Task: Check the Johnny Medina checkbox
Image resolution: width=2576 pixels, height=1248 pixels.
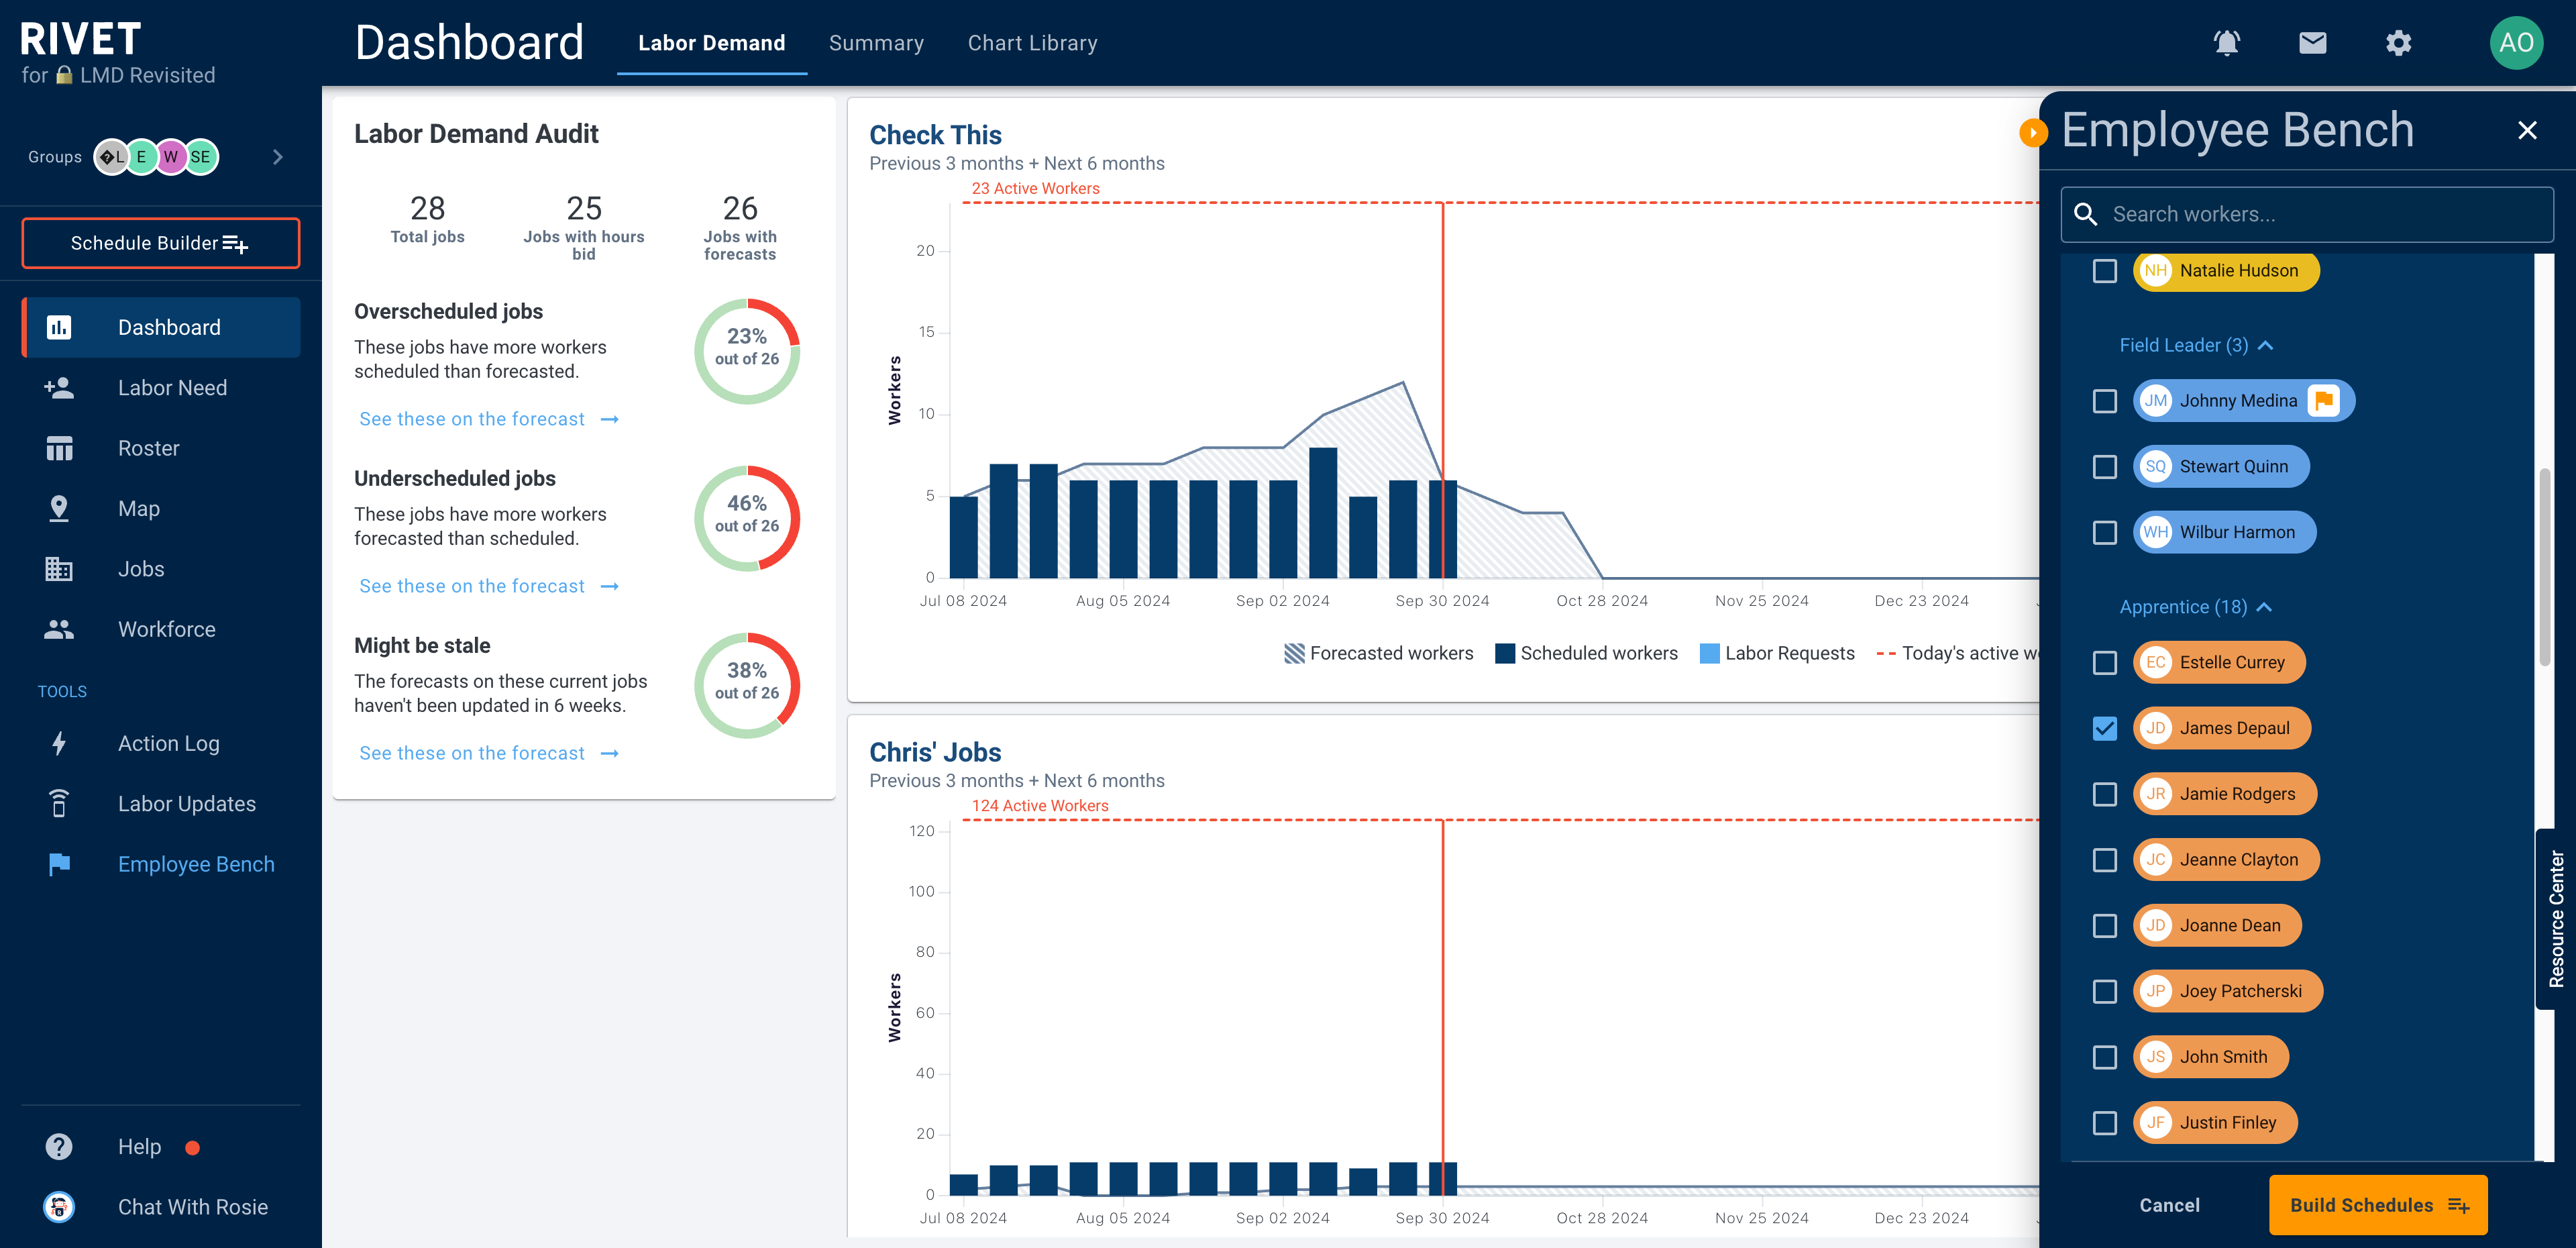Action: point(2105,401)
